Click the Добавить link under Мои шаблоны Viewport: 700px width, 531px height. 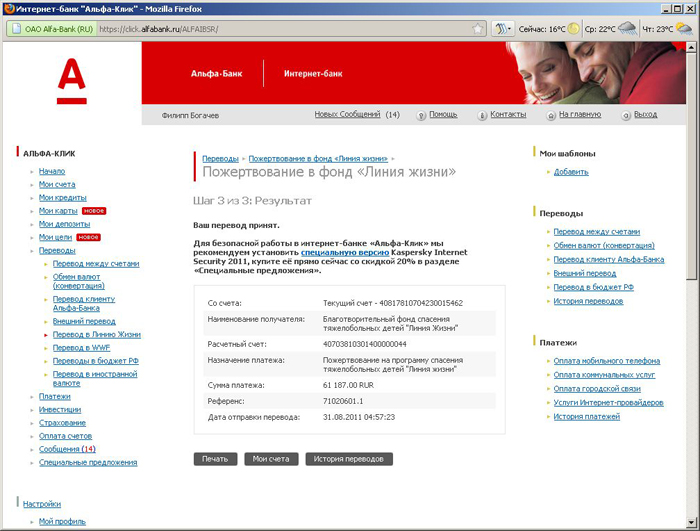(x=571, y=172)
